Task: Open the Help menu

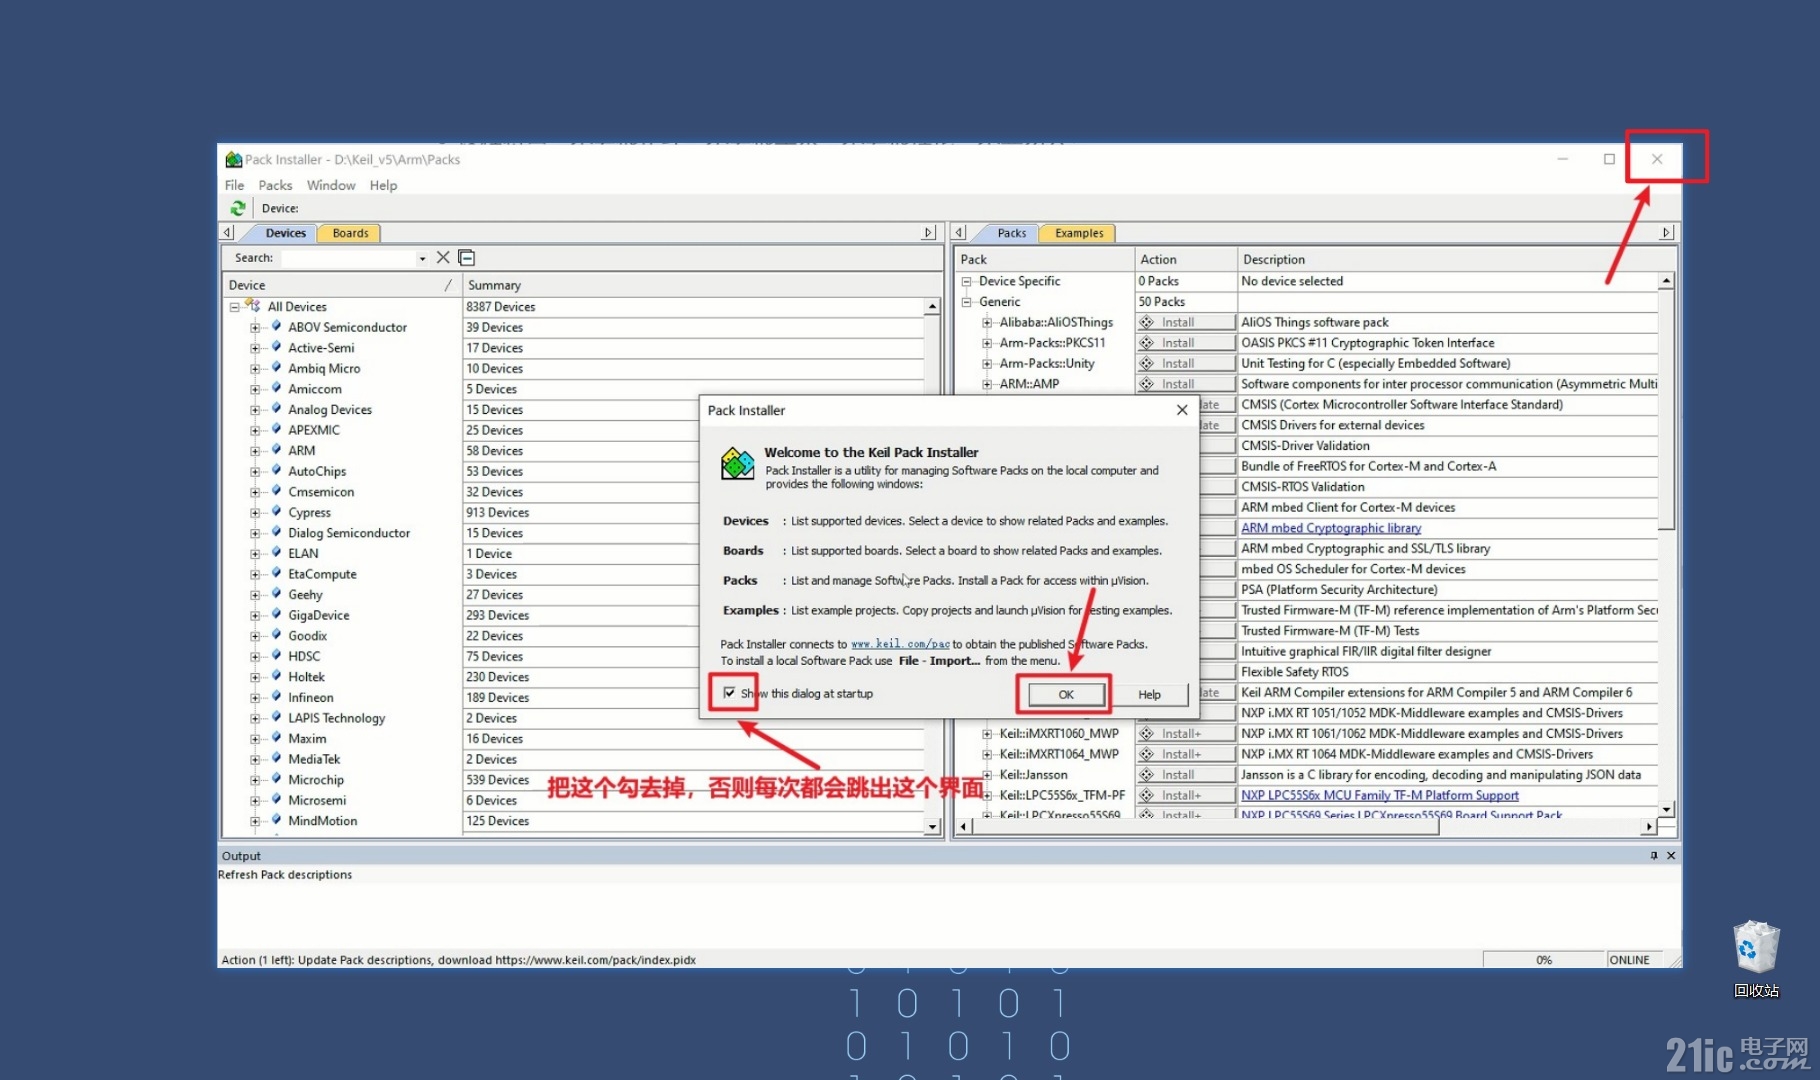Action: click(x=383, y=185)
